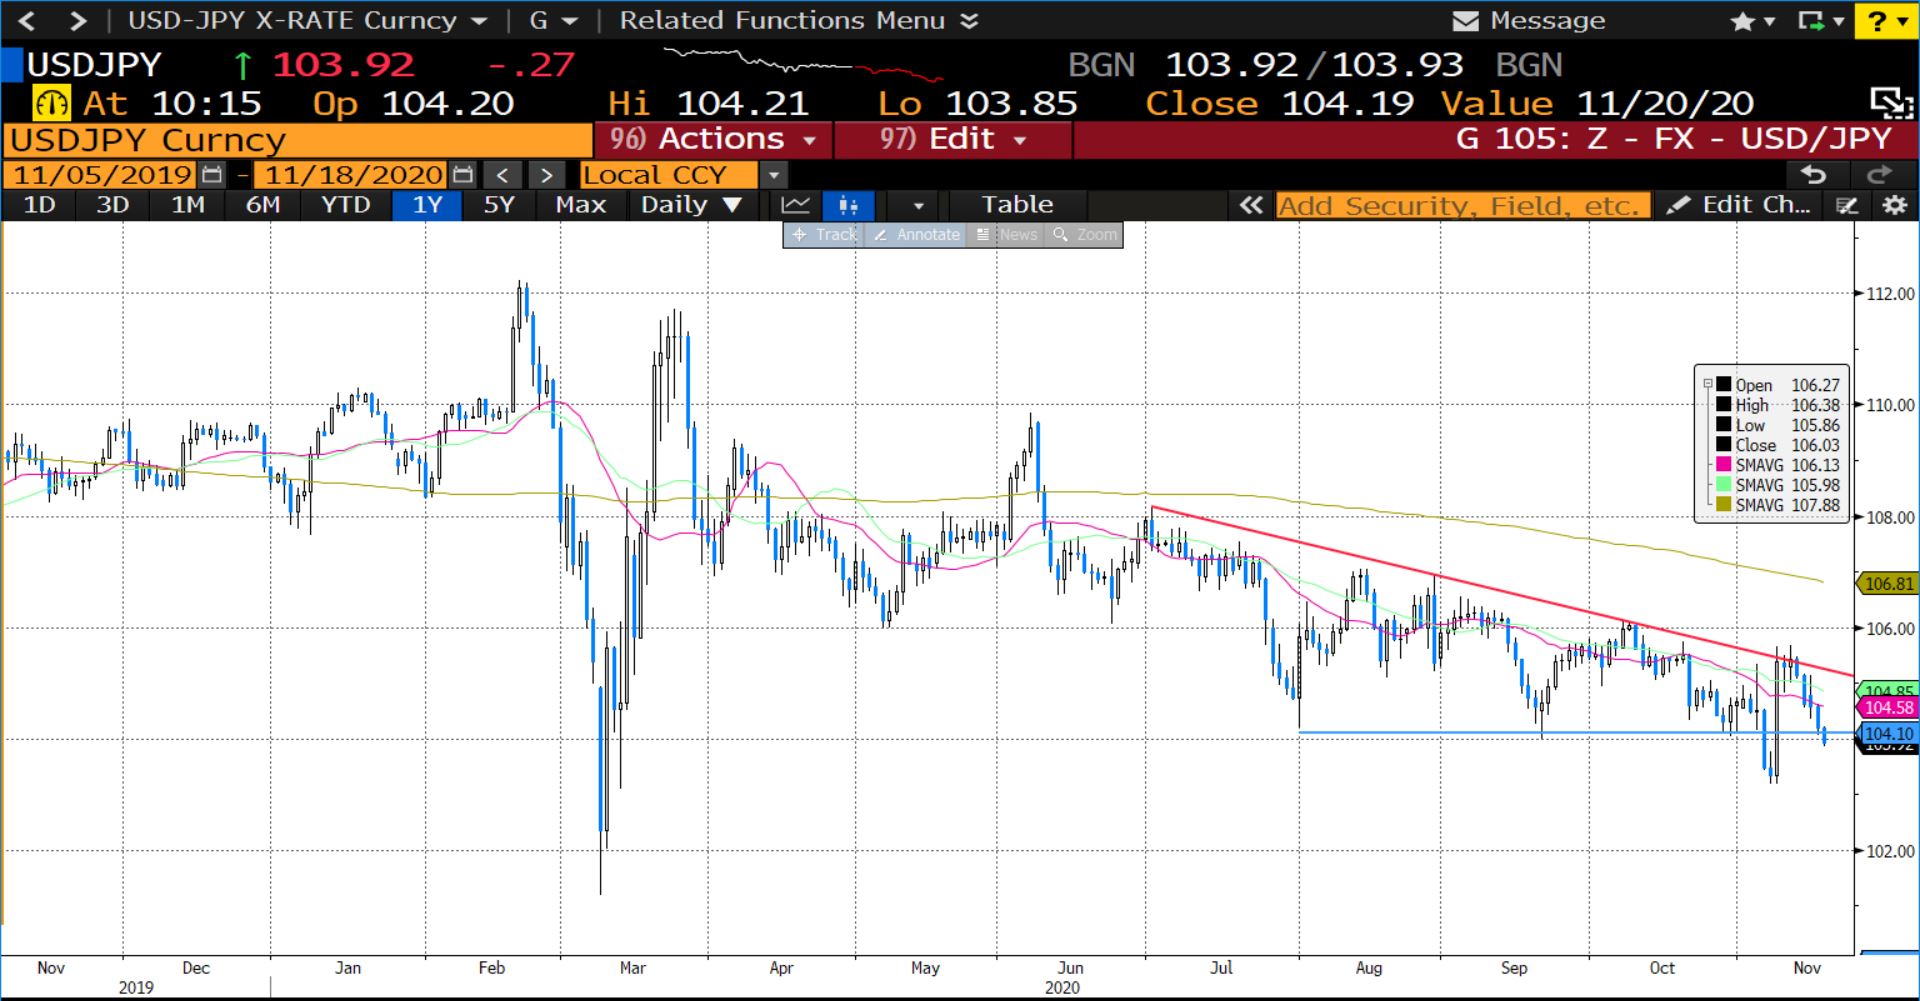Click the clock icon beside At 10:15
This screenshot has width=1920, height=1001.
point(51,103)
